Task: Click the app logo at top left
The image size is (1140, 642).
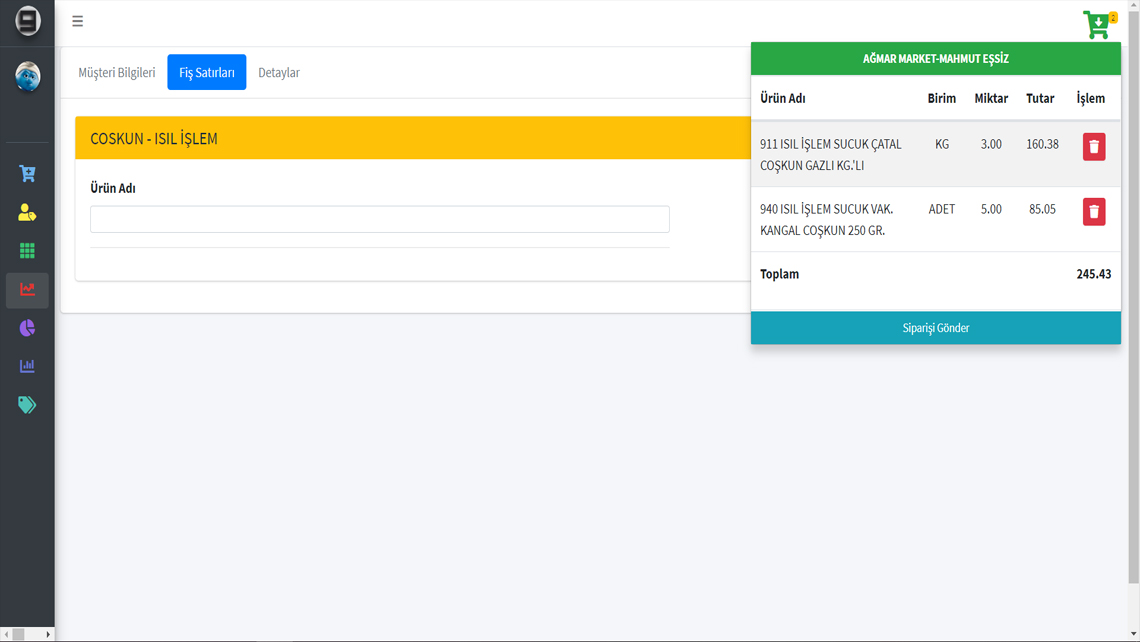Action: [x=27, y=21]
